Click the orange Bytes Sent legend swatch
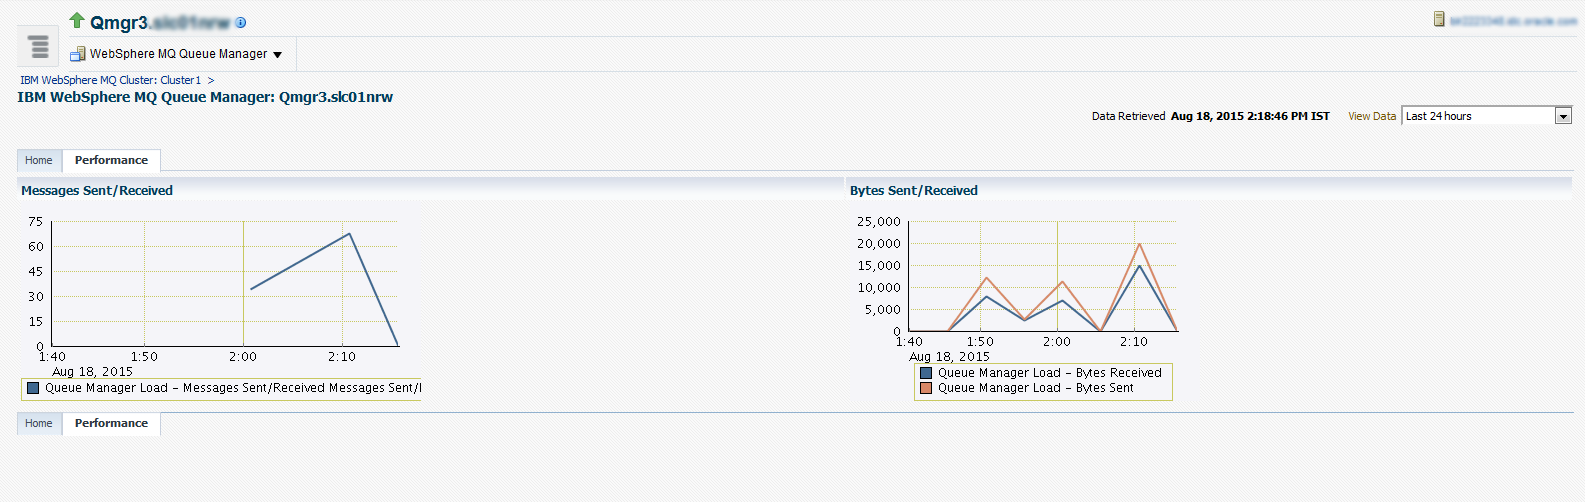This screenshot has height=502, width=1585. (x=926, y=388)
